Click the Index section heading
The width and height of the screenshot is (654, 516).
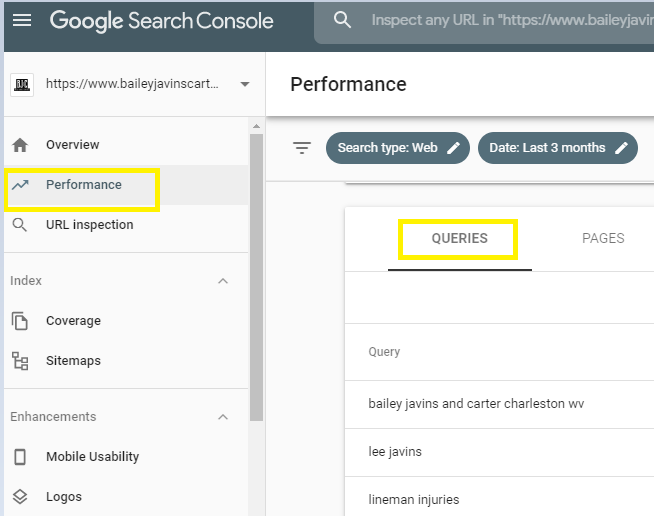tap(26, 281)
